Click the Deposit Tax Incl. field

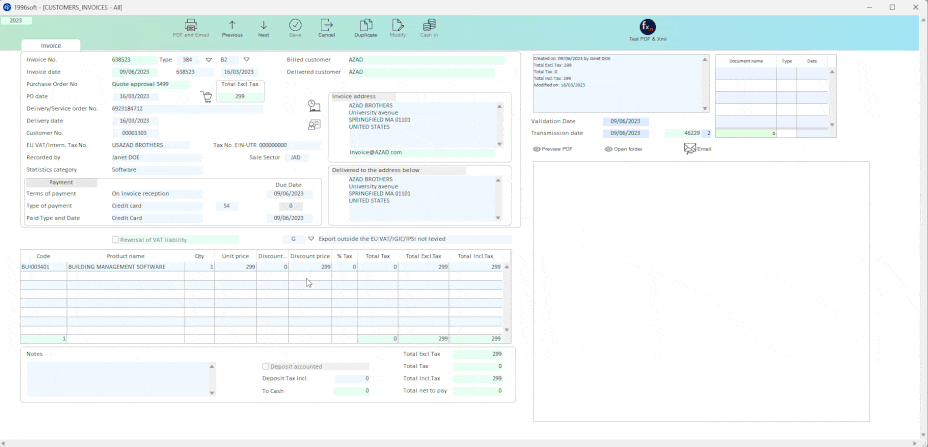352,378
